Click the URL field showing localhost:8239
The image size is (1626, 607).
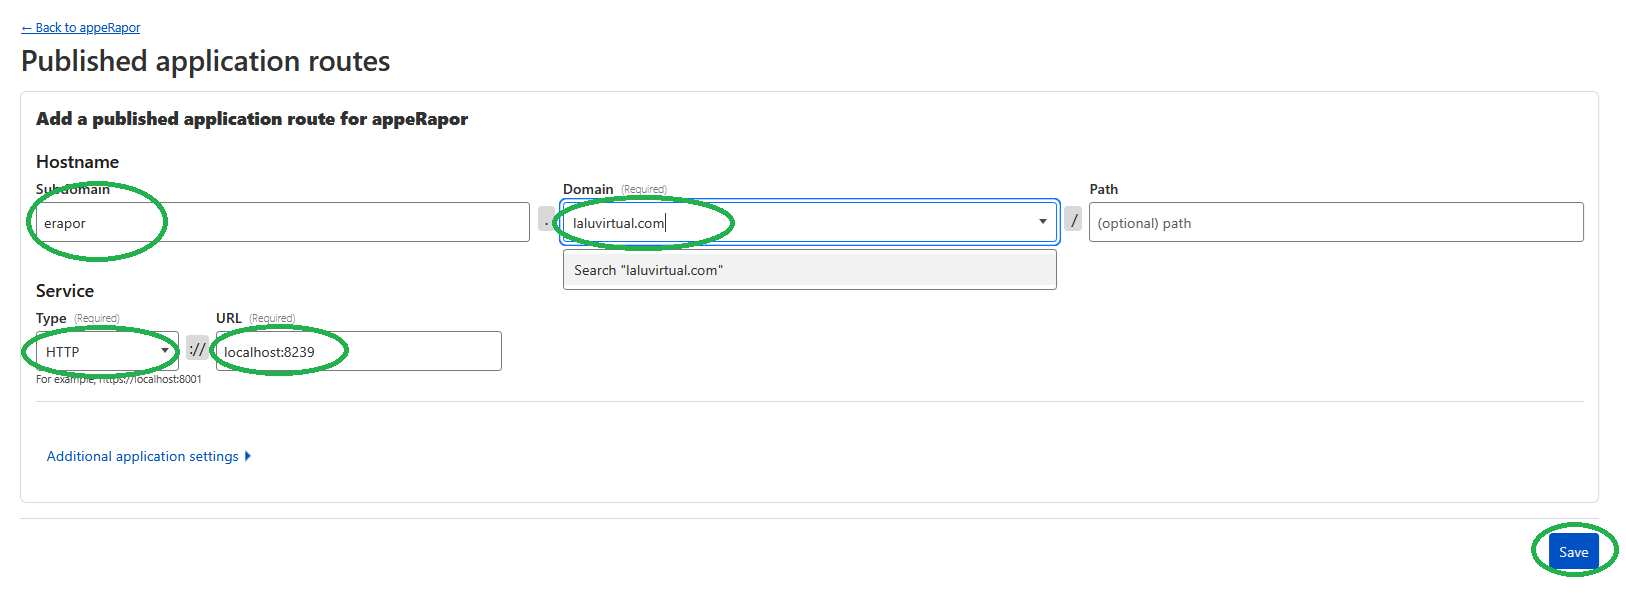pyautogui.click(x=358, y=351)
